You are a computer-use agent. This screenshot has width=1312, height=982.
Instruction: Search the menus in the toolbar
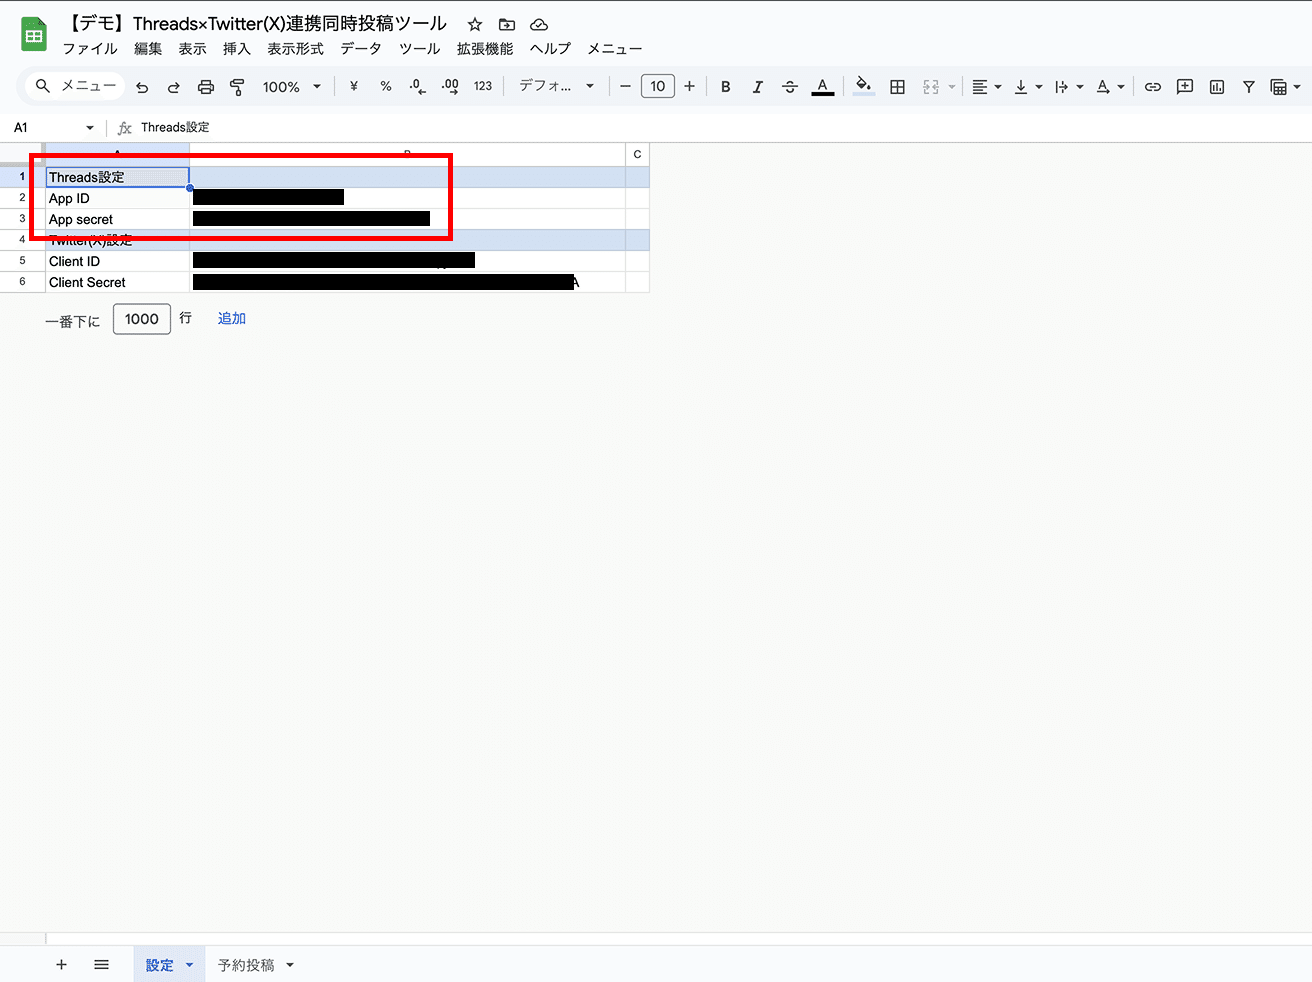[x=75, y=87]
